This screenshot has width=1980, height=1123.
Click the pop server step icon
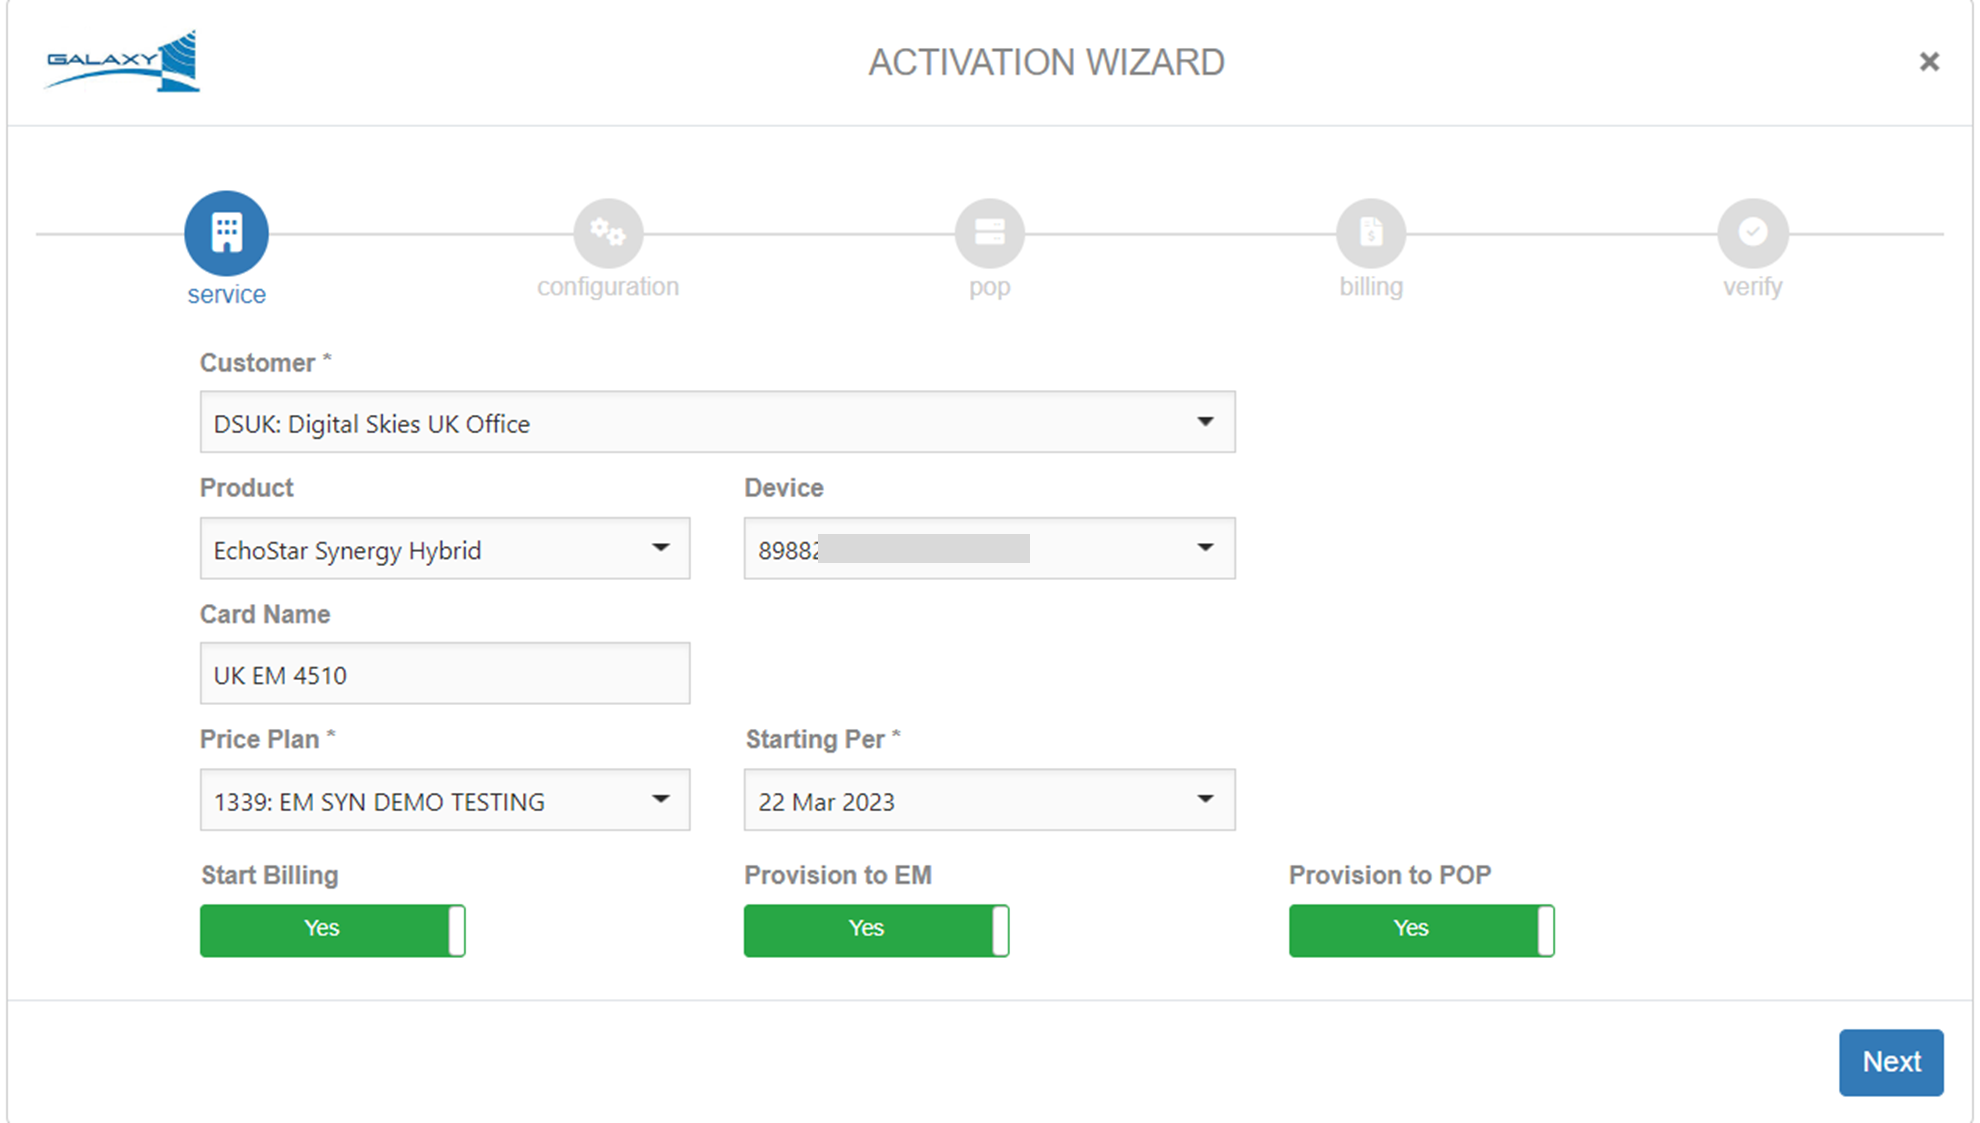989,232
